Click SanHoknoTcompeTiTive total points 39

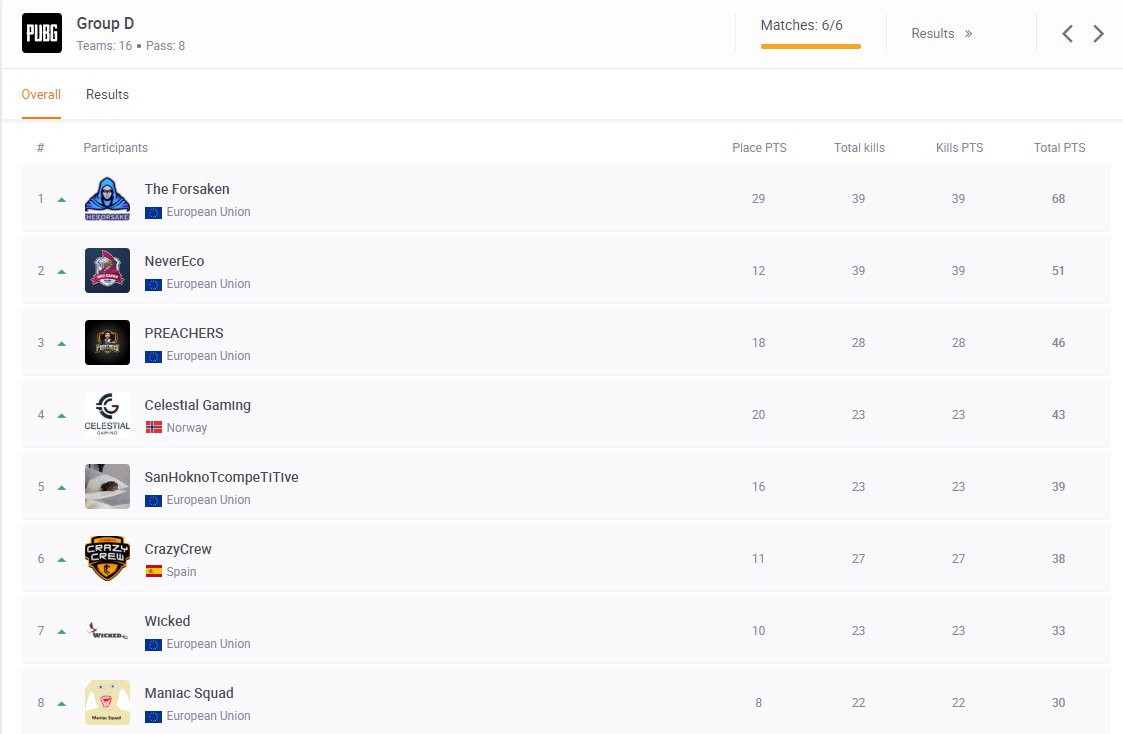(1059, 487)
